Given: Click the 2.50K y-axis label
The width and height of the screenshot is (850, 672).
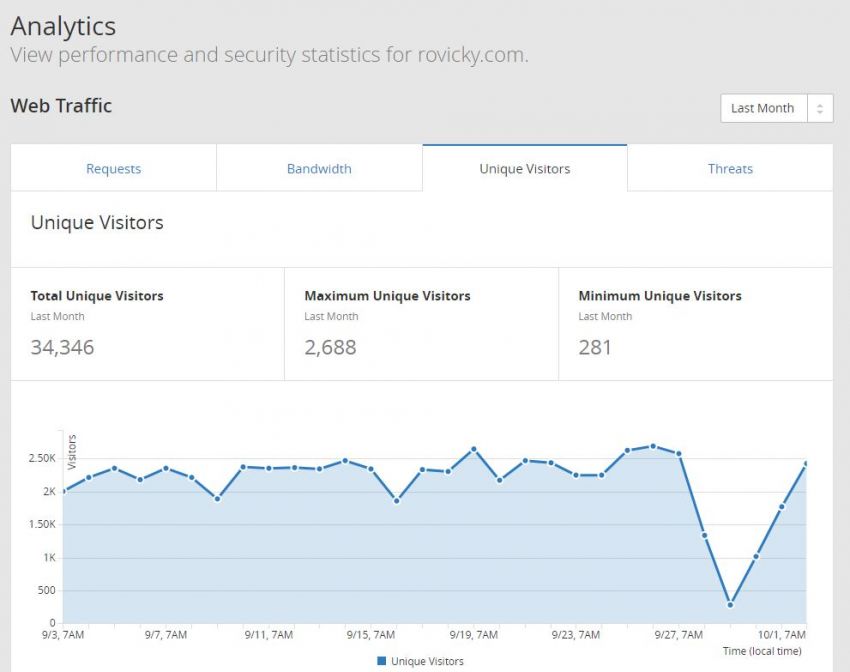Looking at the screenshot, I should pos(41,458).
